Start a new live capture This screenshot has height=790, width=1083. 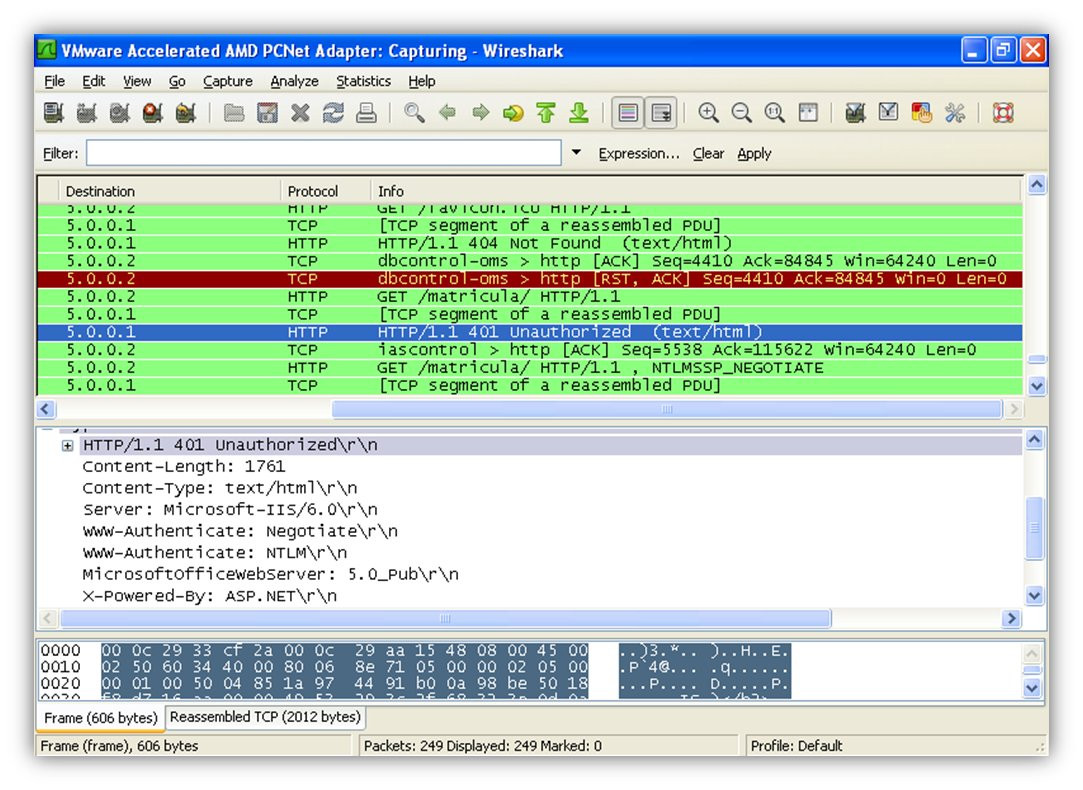click(119, 113)
